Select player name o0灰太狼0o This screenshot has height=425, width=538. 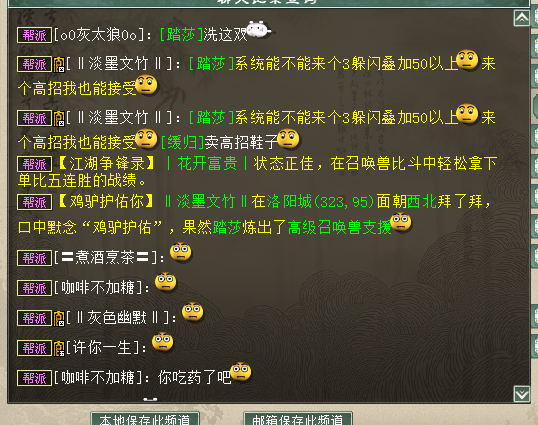point(98,35)
